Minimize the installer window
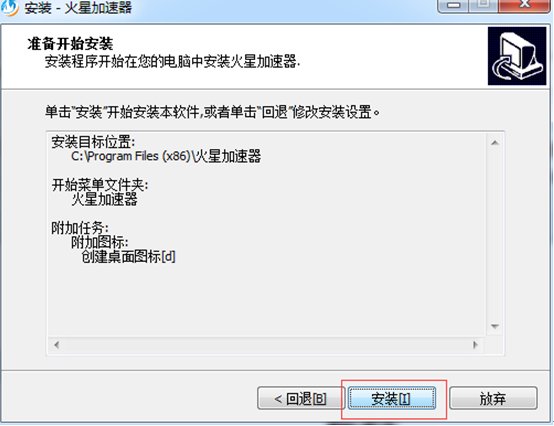The height and width of the screenshot is (426, 554). [453, 5]
